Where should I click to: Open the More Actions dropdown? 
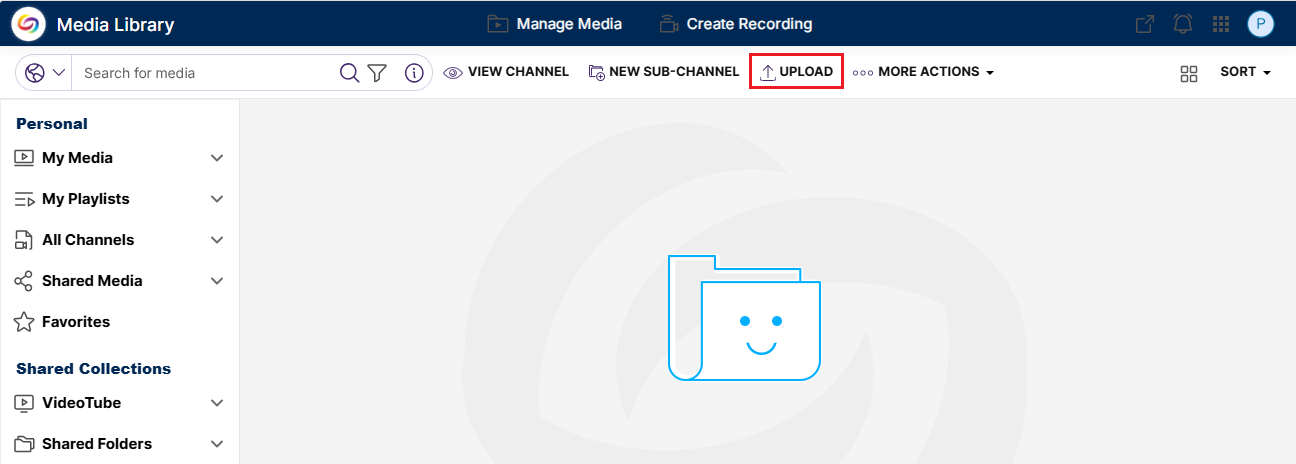point(923,72)
